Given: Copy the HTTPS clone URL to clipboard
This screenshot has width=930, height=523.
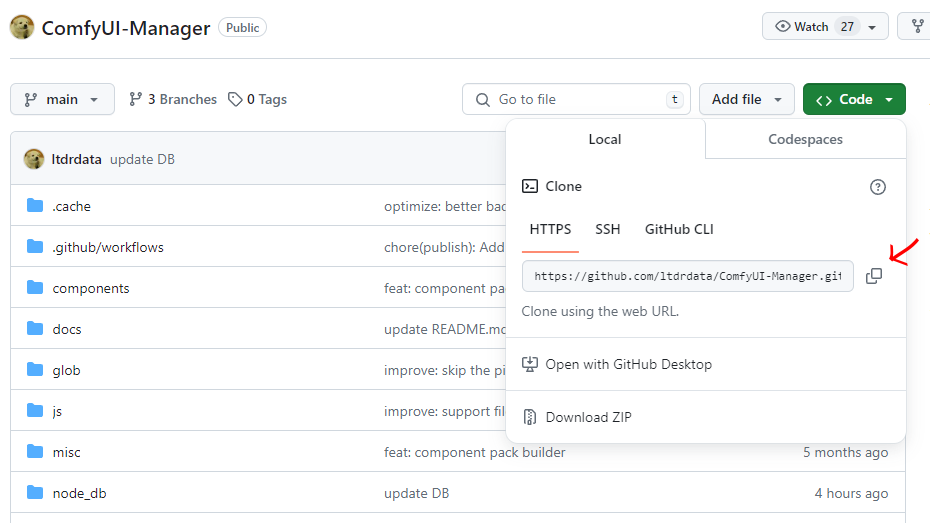Looking at the screenshot, I should pyautogui.click(x=874, y=276).
